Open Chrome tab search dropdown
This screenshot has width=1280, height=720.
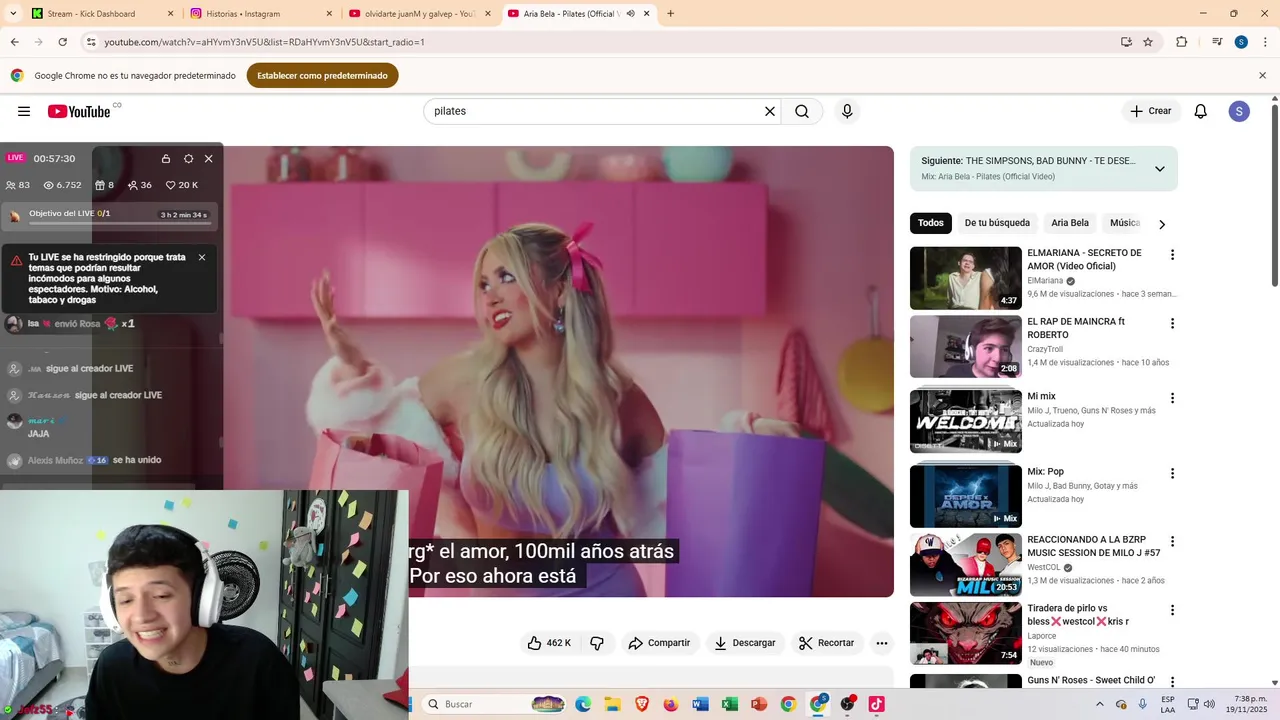click(11, 14)
